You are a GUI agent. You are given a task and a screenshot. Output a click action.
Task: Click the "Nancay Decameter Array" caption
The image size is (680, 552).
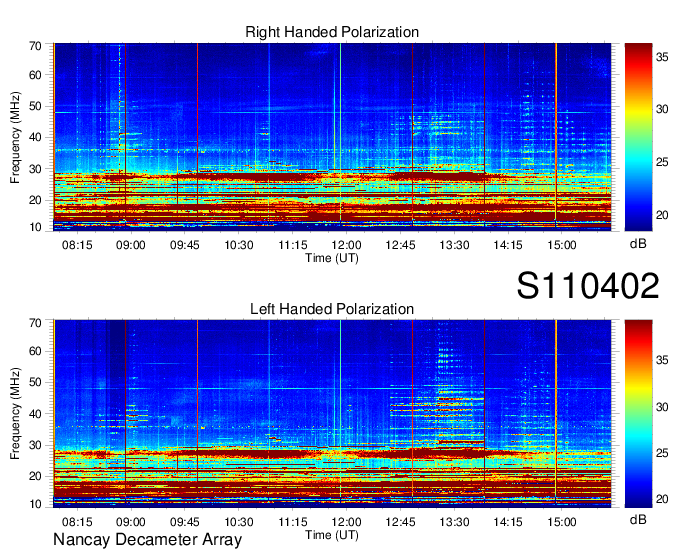147,539
